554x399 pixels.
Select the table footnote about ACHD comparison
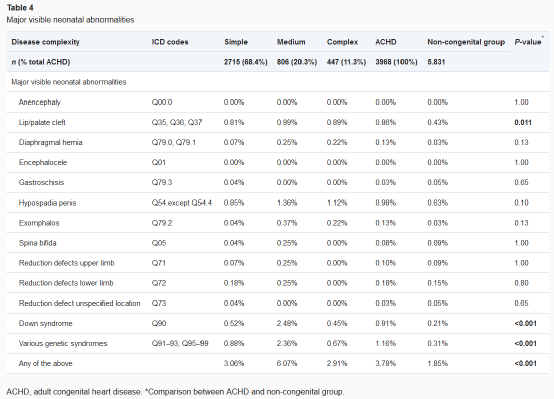[x=175, y=392]
